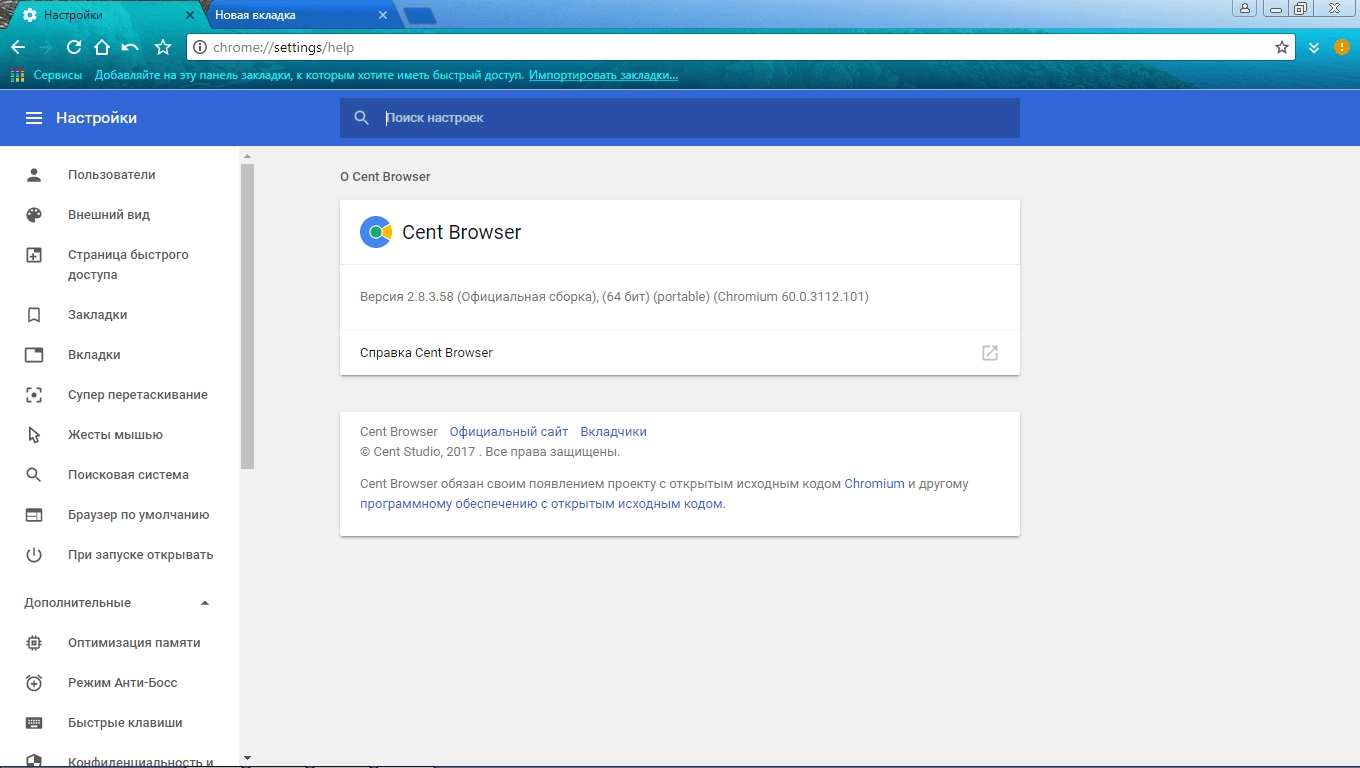Open Поисковая система settings
Image resolution: width=1360 pixels, height=768 pixels.
pos(128,475)
